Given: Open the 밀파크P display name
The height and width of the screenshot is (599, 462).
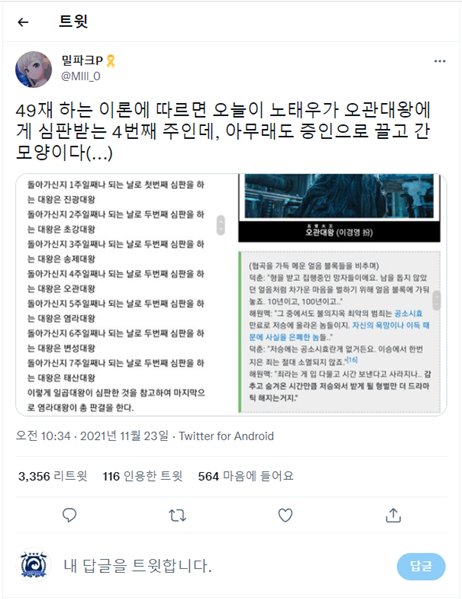Looking at the screenshot, I should (x=82, y=60).
